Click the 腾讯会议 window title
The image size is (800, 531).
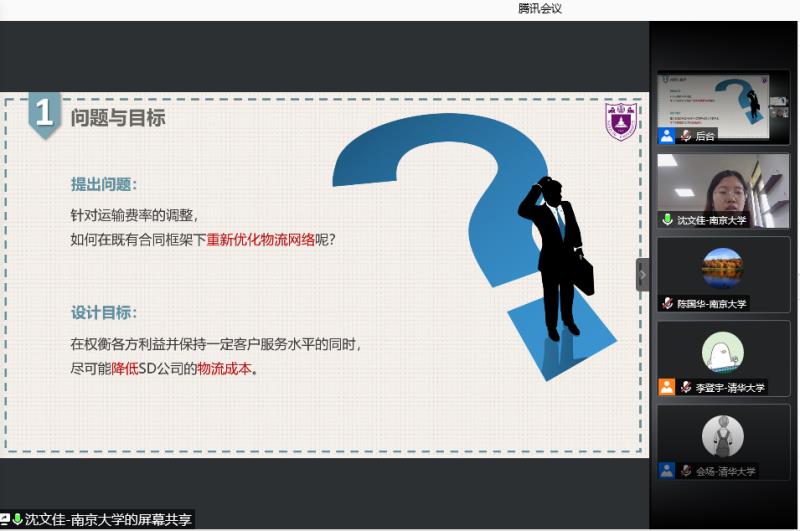[x=540, y=8]
